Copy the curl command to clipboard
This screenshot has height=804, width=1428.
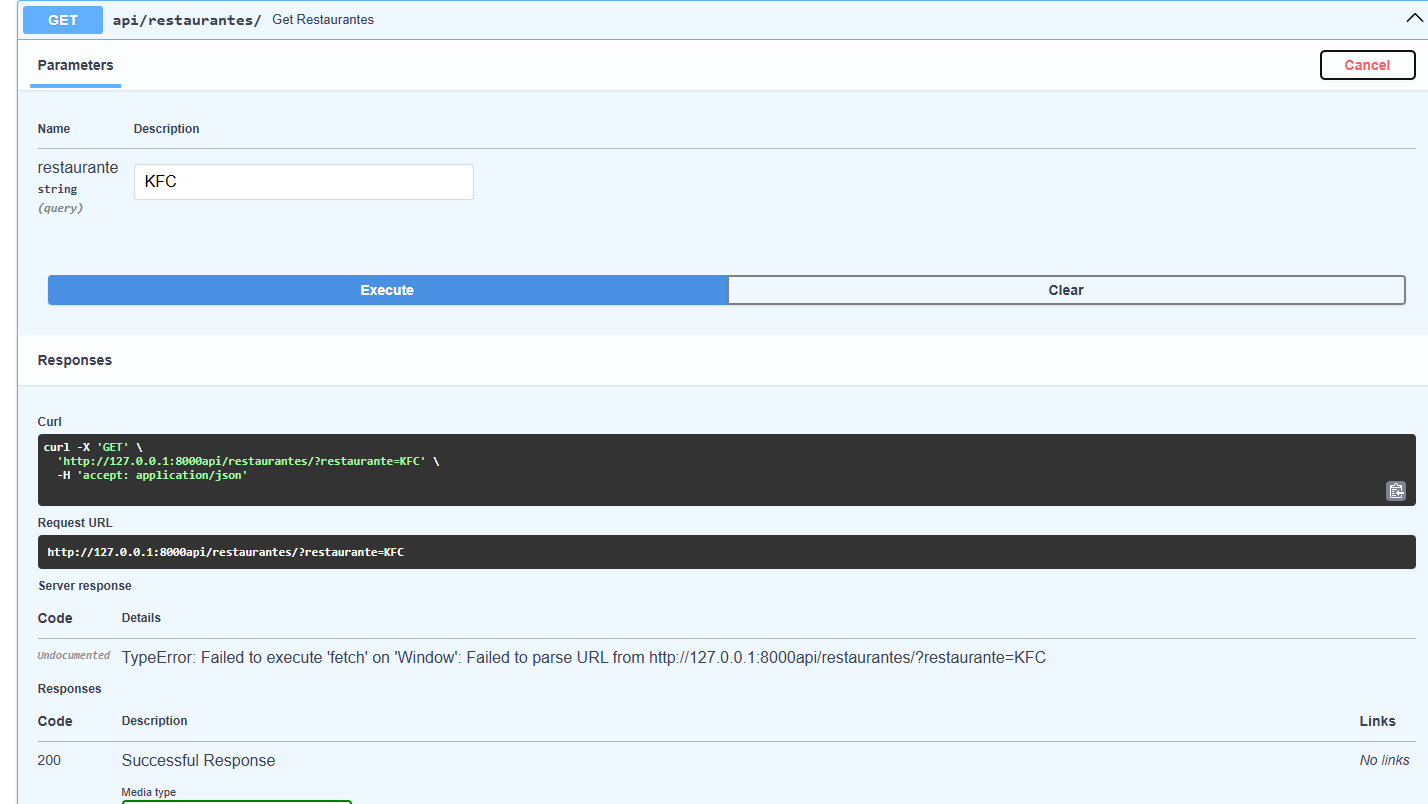1396,491
